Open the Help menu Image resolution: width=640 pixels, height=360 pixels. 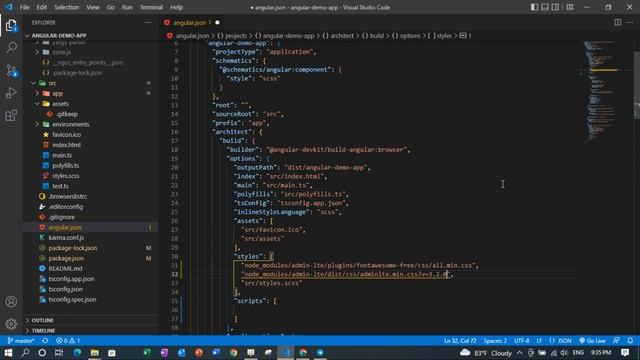pos(176,7)
